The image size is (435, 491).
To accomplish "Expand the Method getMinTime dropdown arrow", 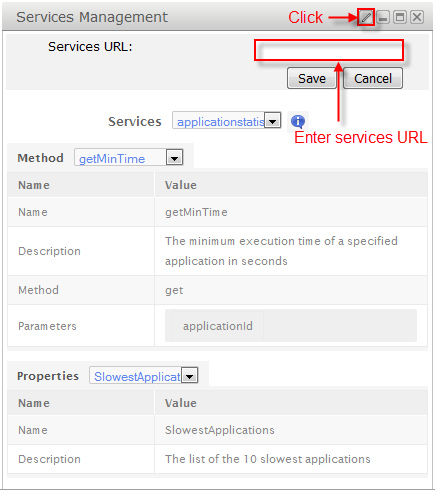I will click(x=175, y=158).
